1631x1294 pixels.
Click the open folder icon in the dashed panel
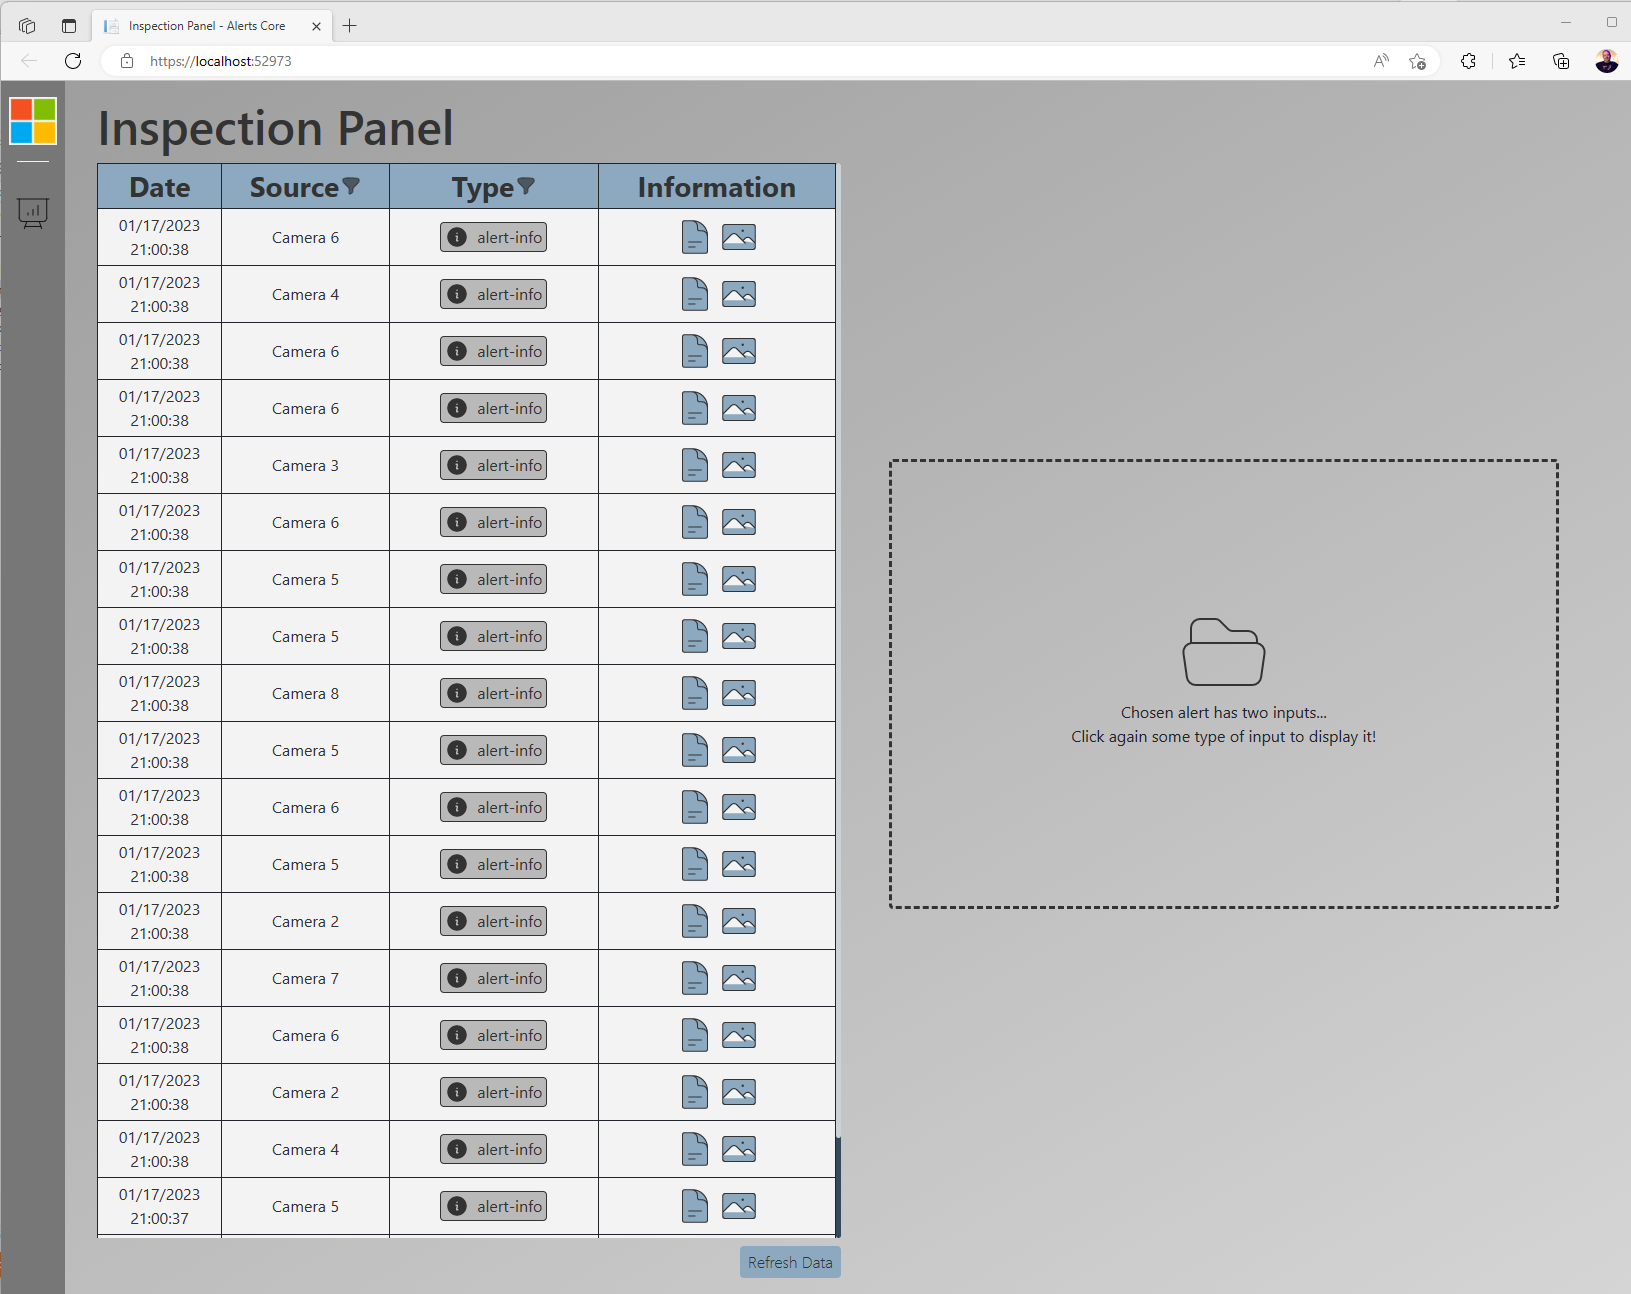tap(1223, 652)
